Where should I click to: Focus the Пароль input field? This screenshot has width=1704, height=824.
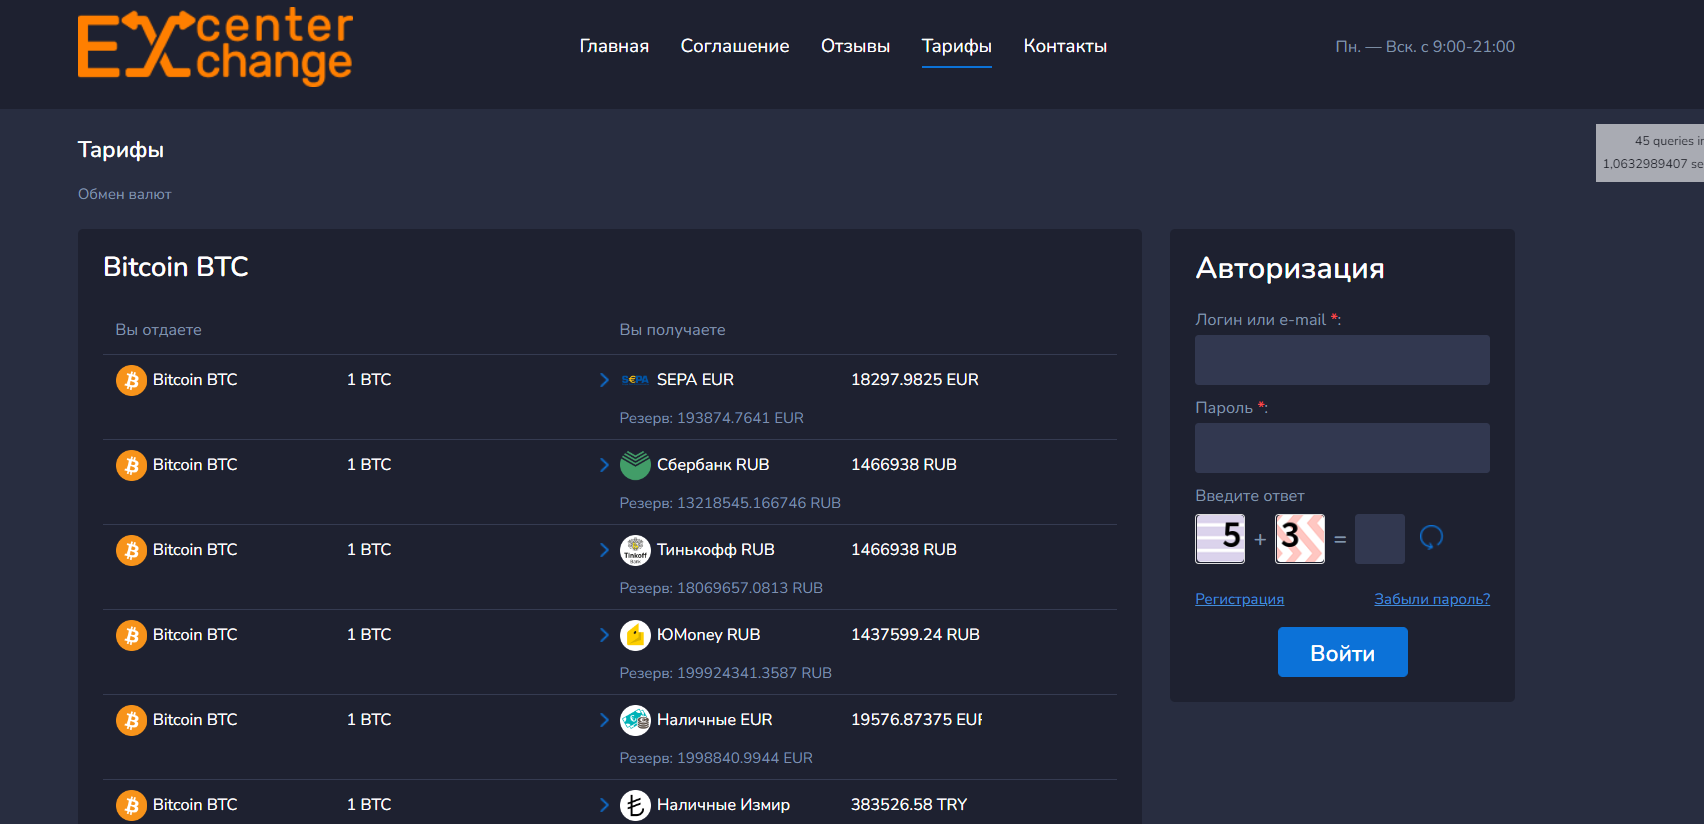pos(1342,448)
